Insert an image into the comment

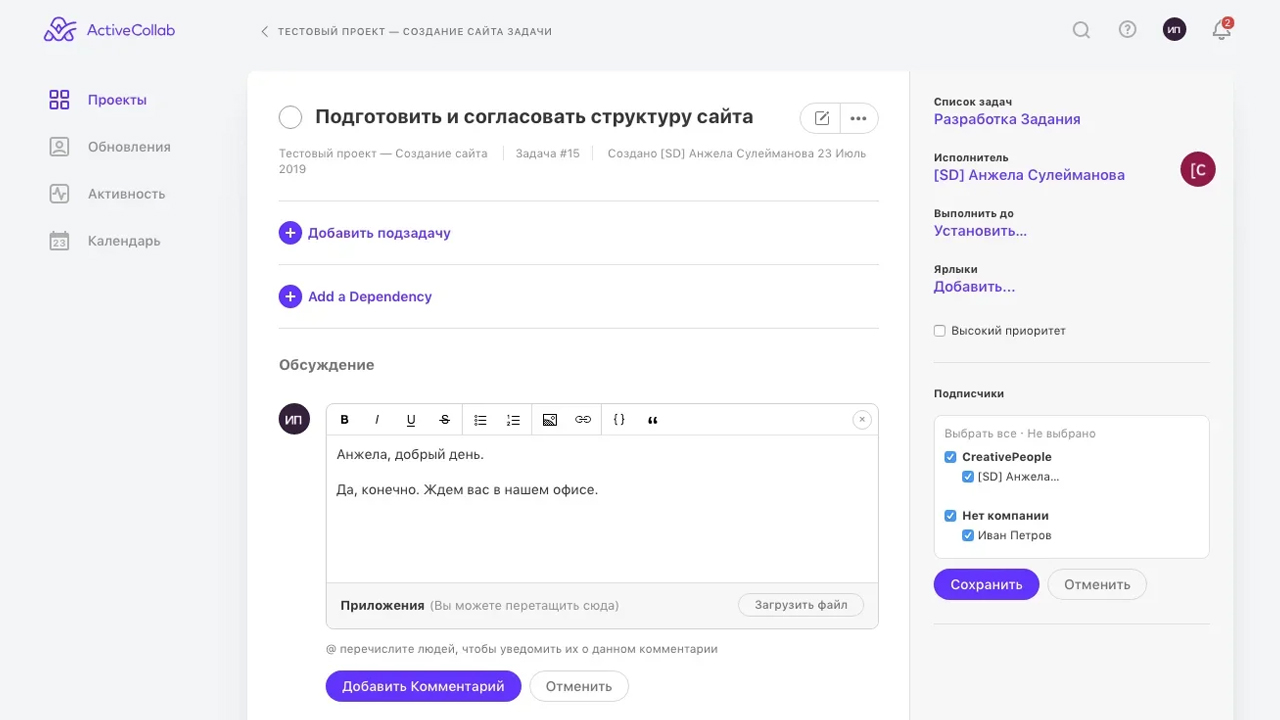(x=549, y=420)
